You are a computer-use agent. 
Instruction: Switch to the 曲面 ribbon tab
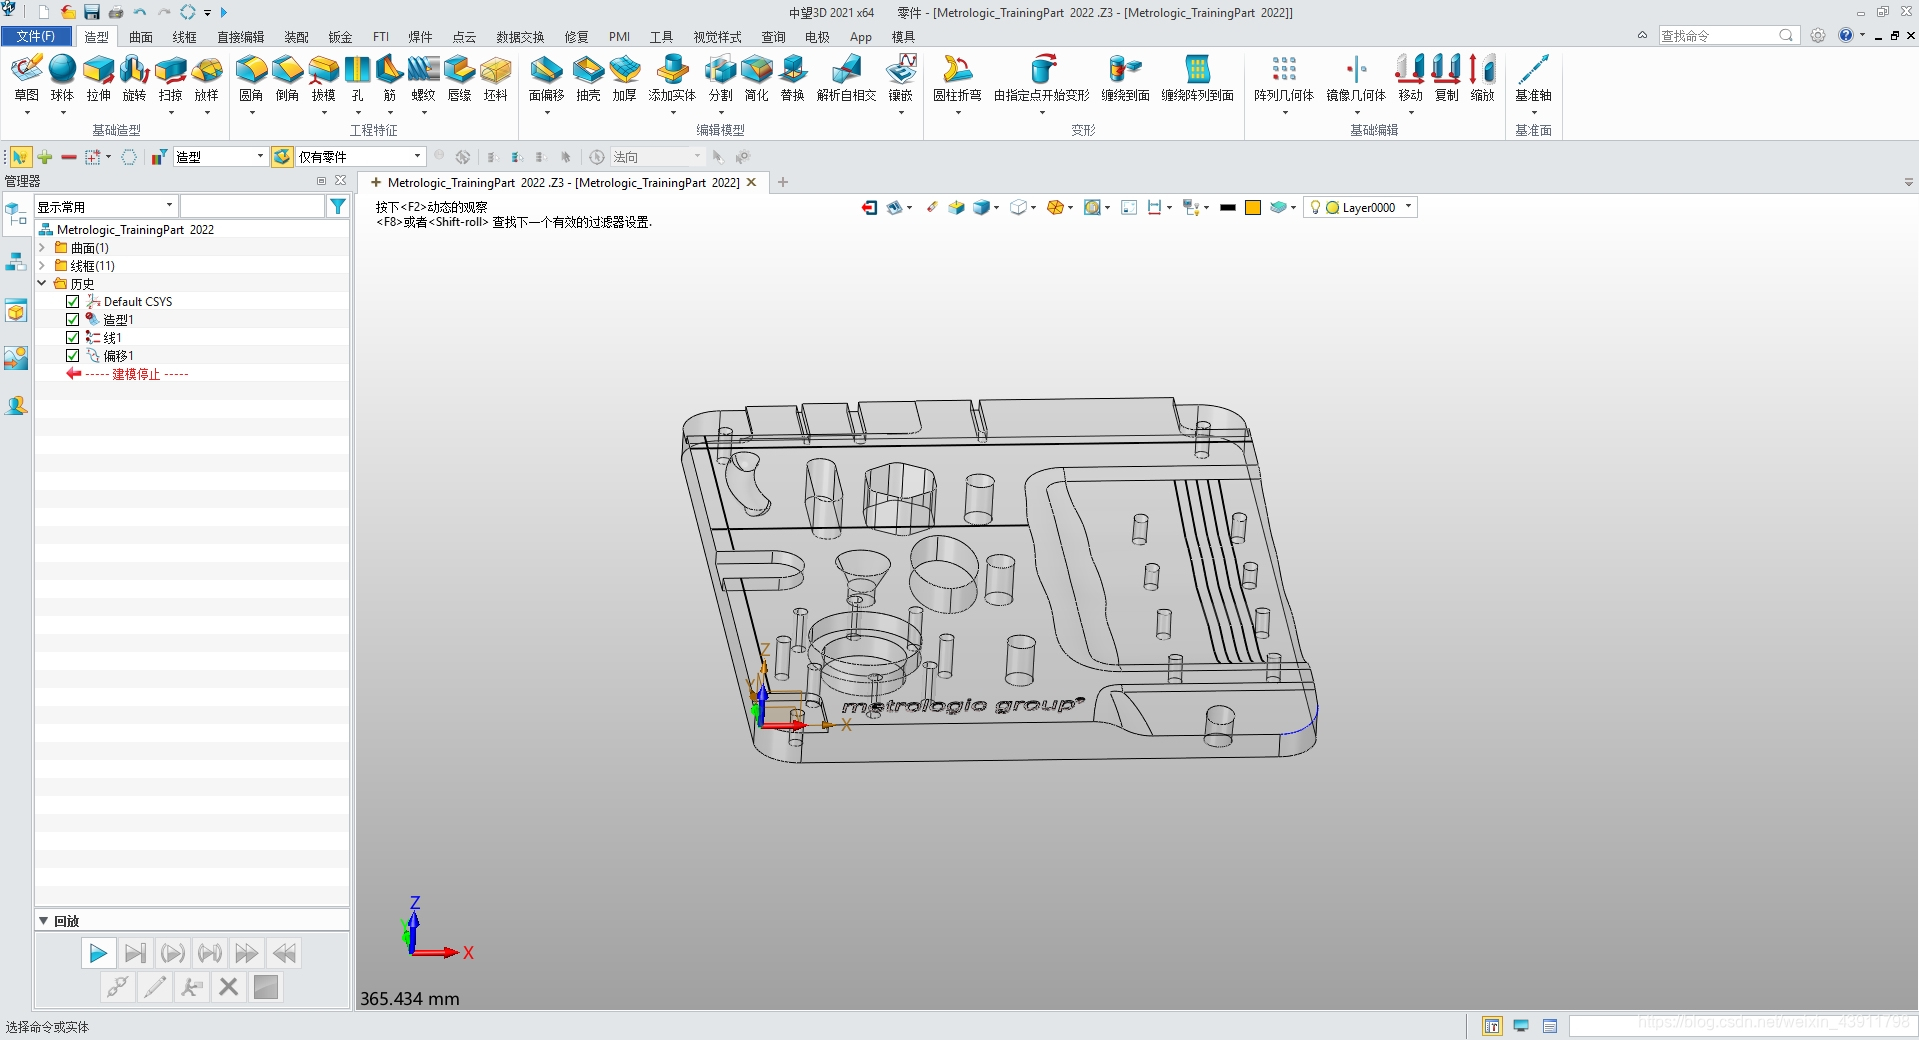click(141, 37)
